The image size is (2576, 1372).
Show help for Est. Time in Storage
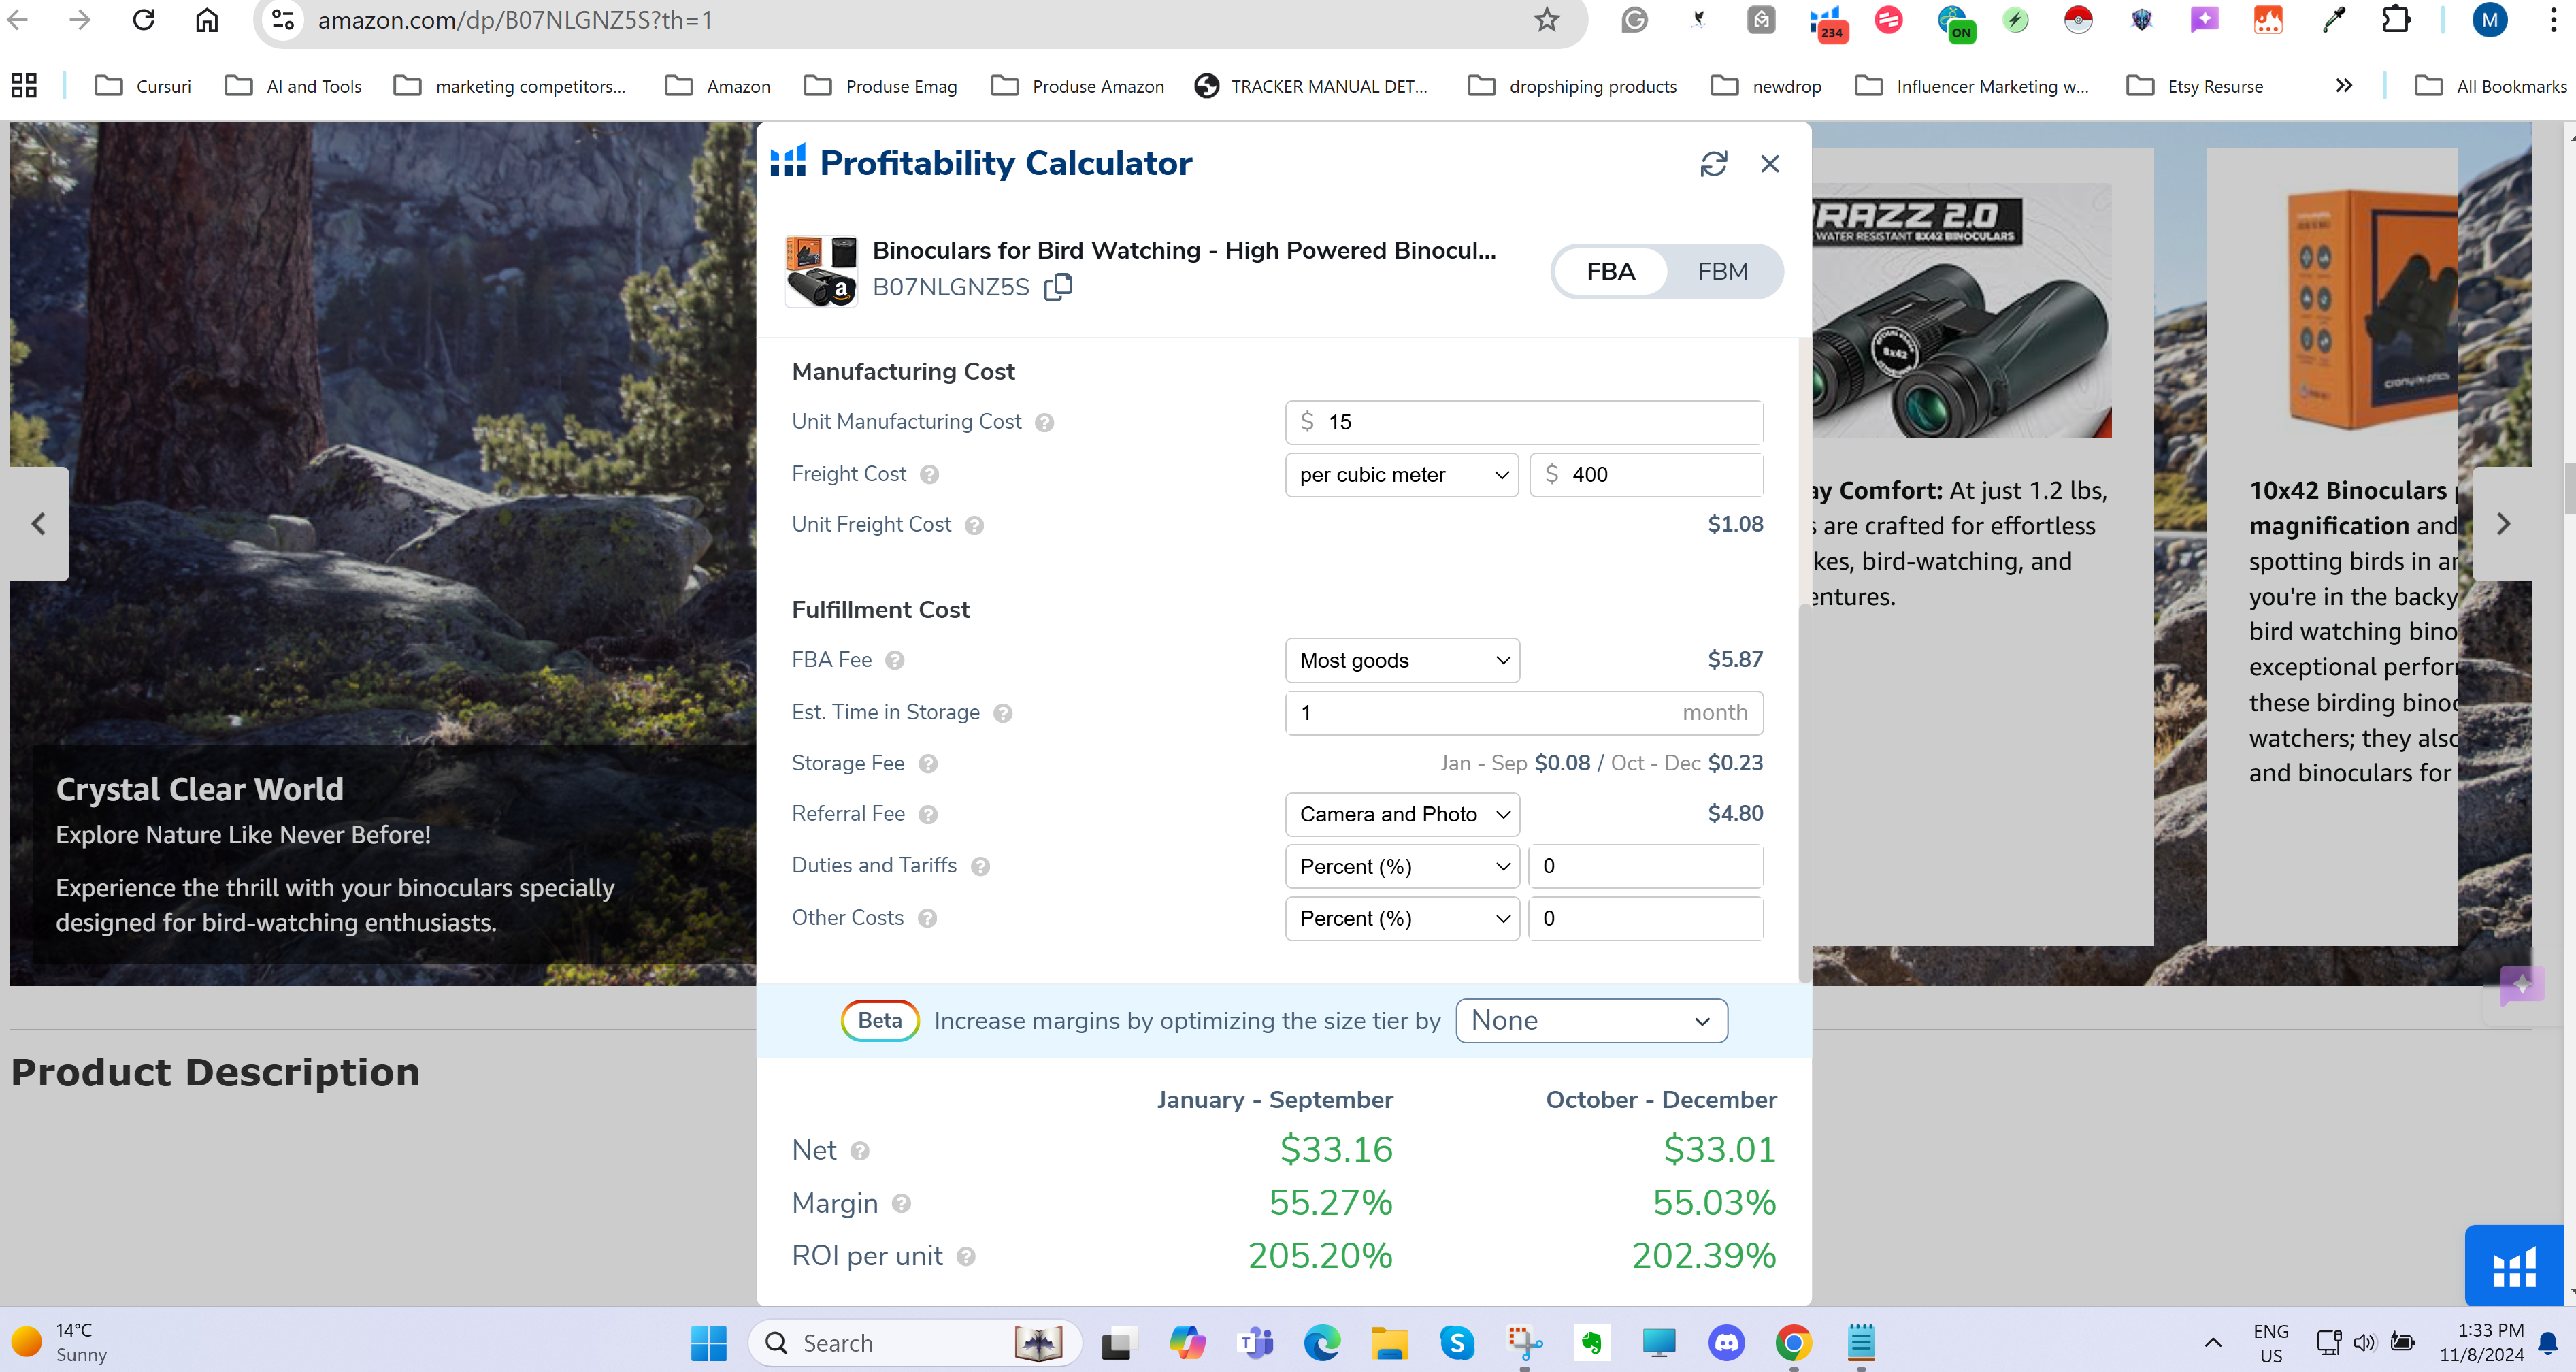(x=1003, y=713)
